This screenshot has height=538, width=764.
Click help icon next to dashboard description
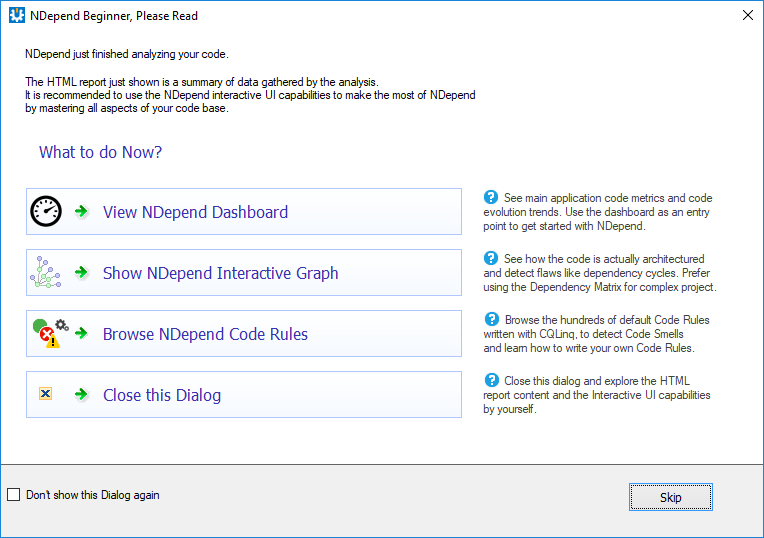click(x=491, y=197)
